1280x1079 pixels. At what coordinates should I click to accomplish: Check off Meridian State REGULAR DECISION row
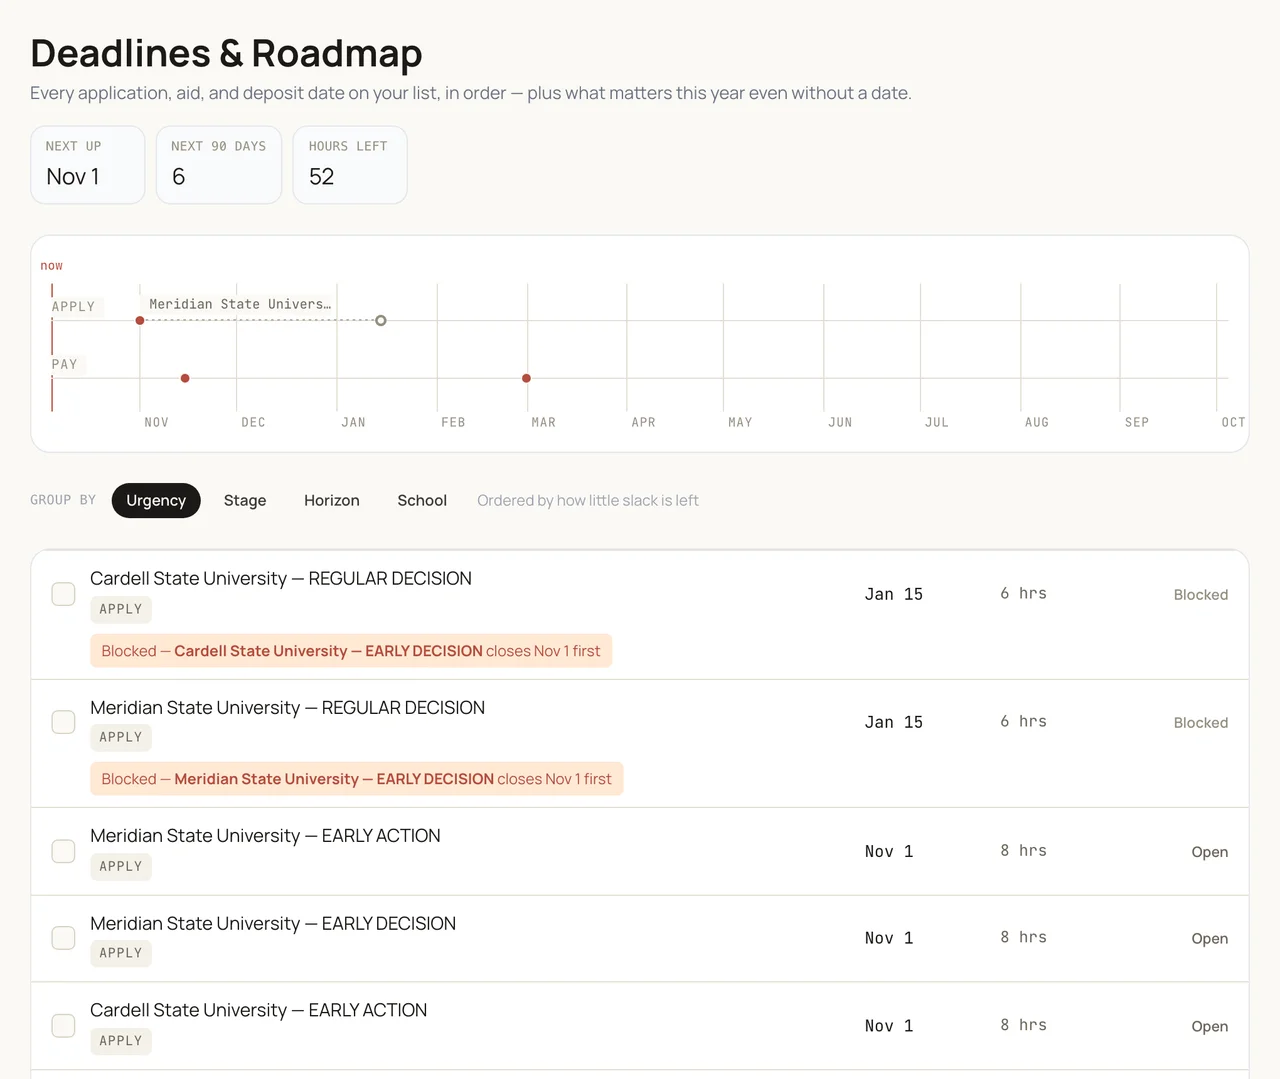[63, 722]
